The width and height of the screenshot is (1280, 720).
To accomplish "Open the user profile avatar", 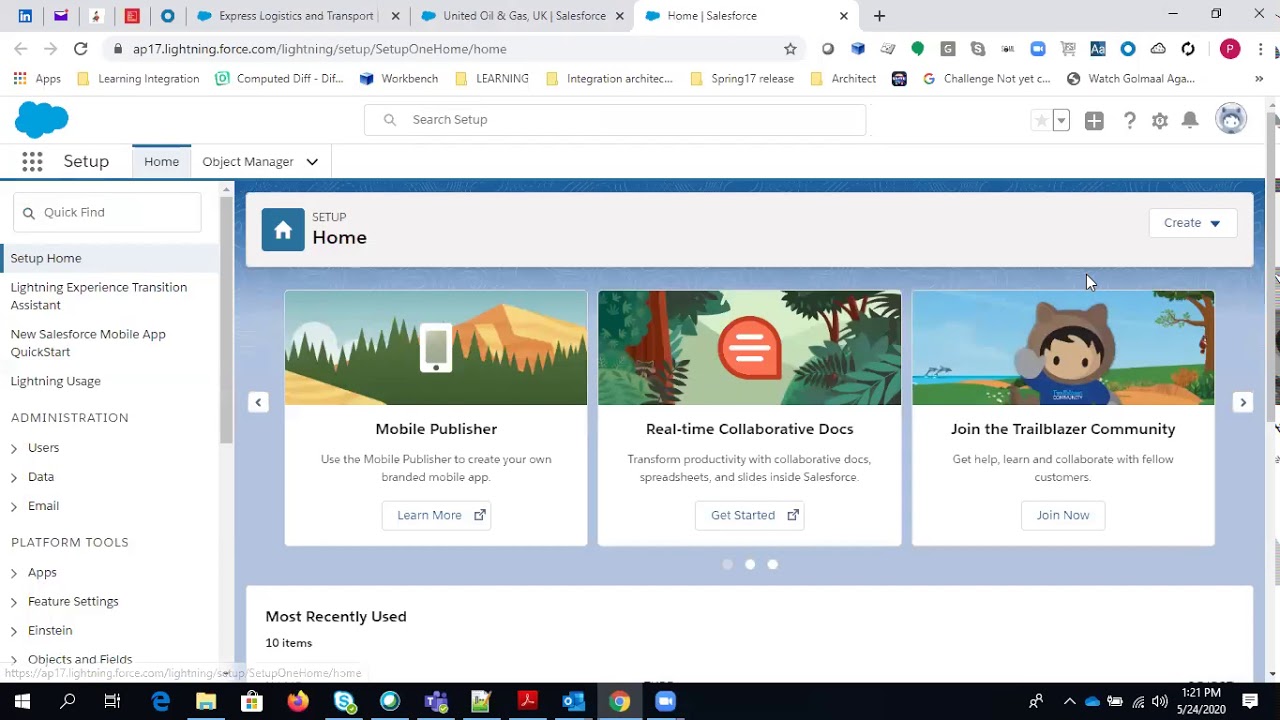I will pos(1231,119).
